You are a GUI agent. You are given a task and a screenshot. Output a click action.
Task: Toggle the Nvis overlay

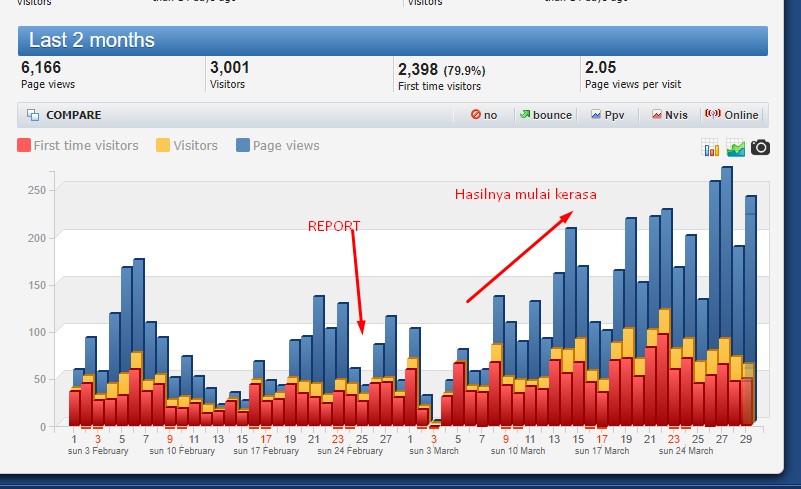tap(669, 115)
